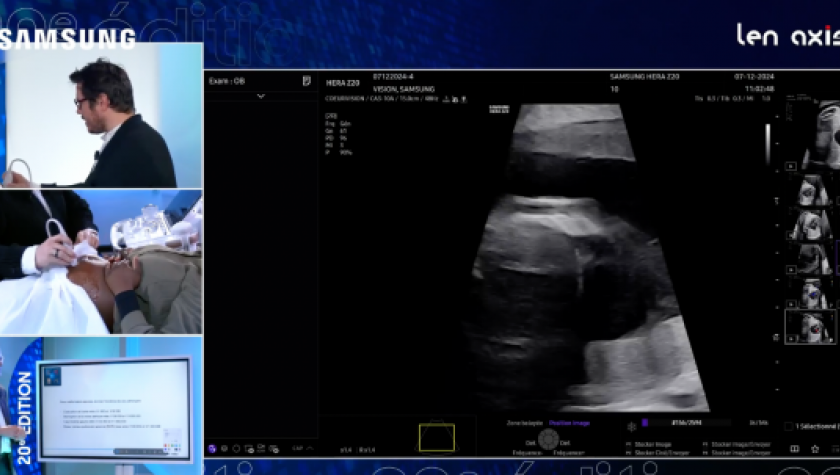Click the VISION, SAMSUNG patient name
The image size is (840, 475).
(x=403, y=89)
